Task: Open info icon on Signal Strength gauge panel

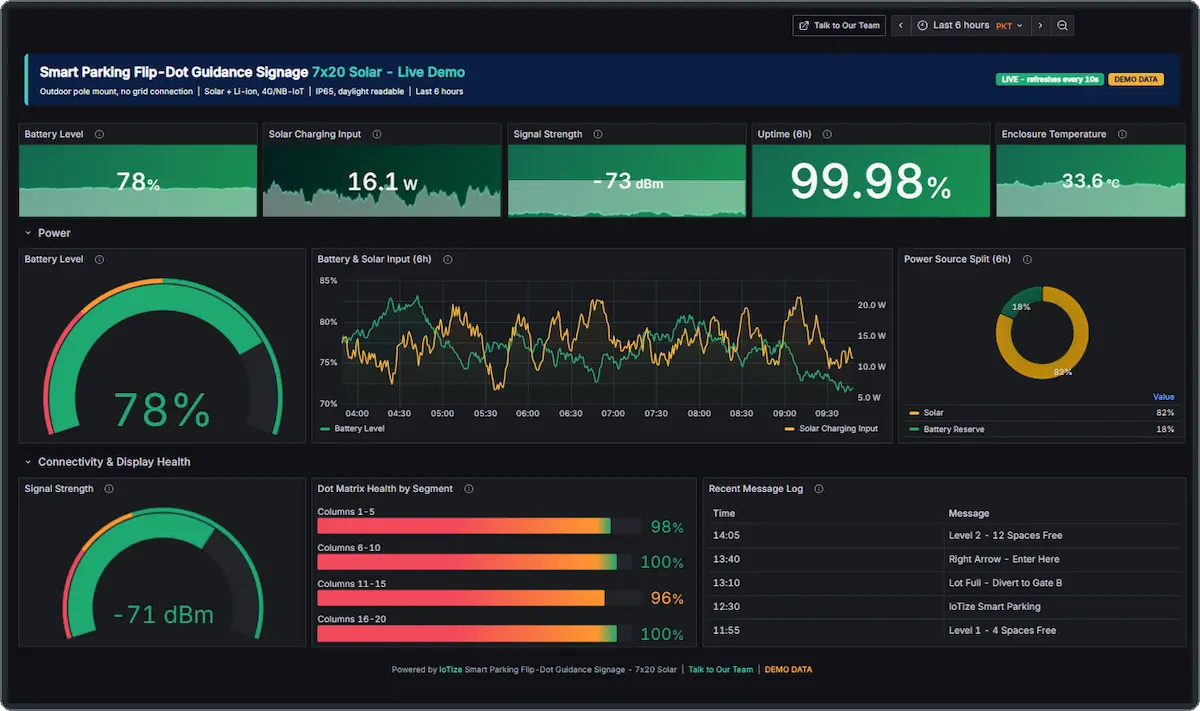Action: pyautogui.click(x=109, y=489)
